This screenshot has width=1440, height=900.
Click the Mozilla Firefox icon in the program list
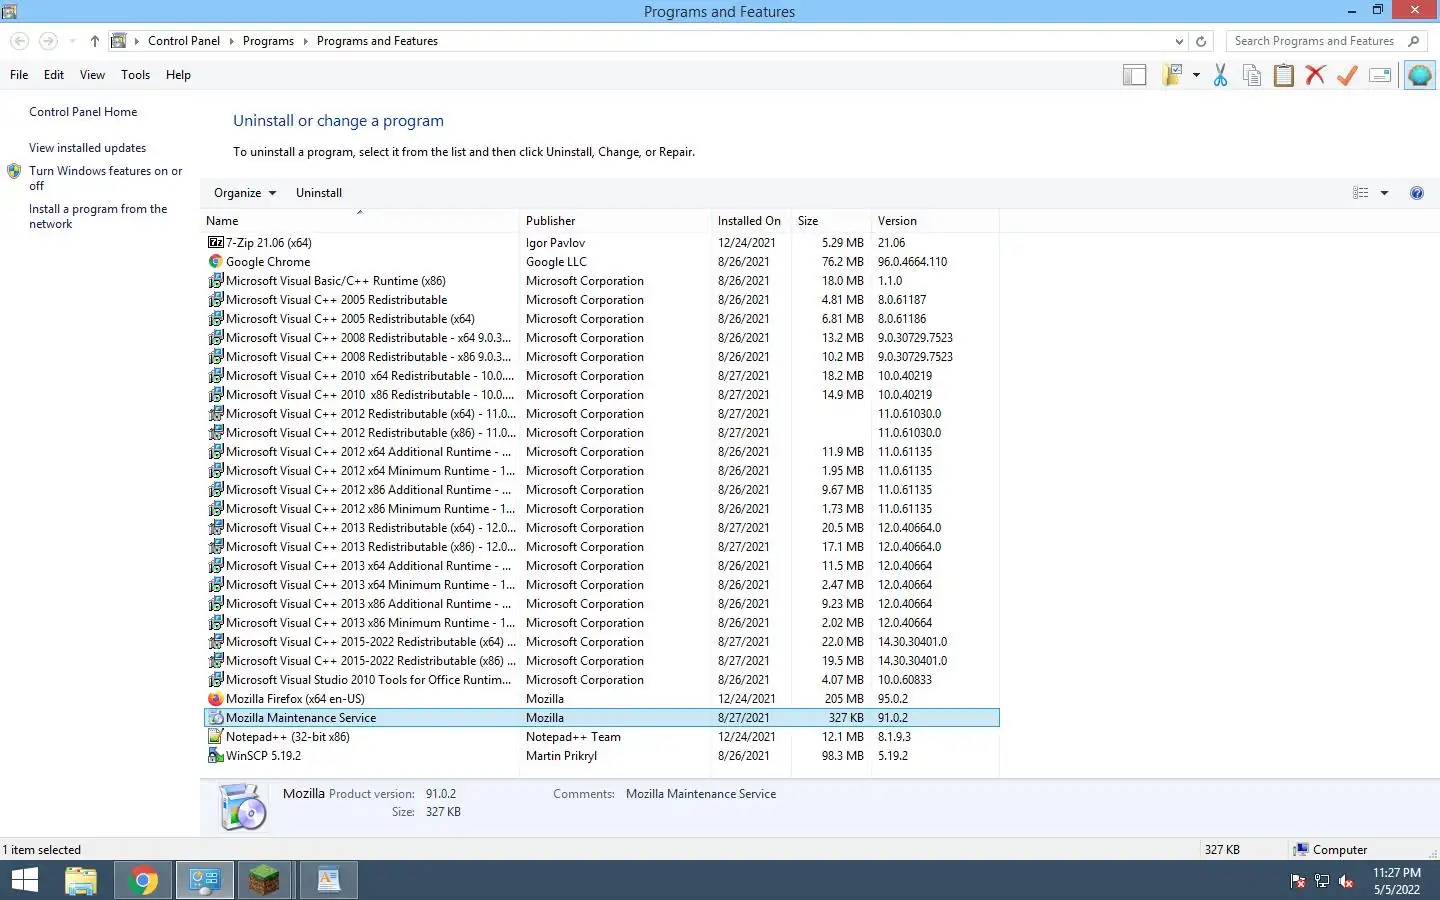pyautogui.click(x=215, y=699)
